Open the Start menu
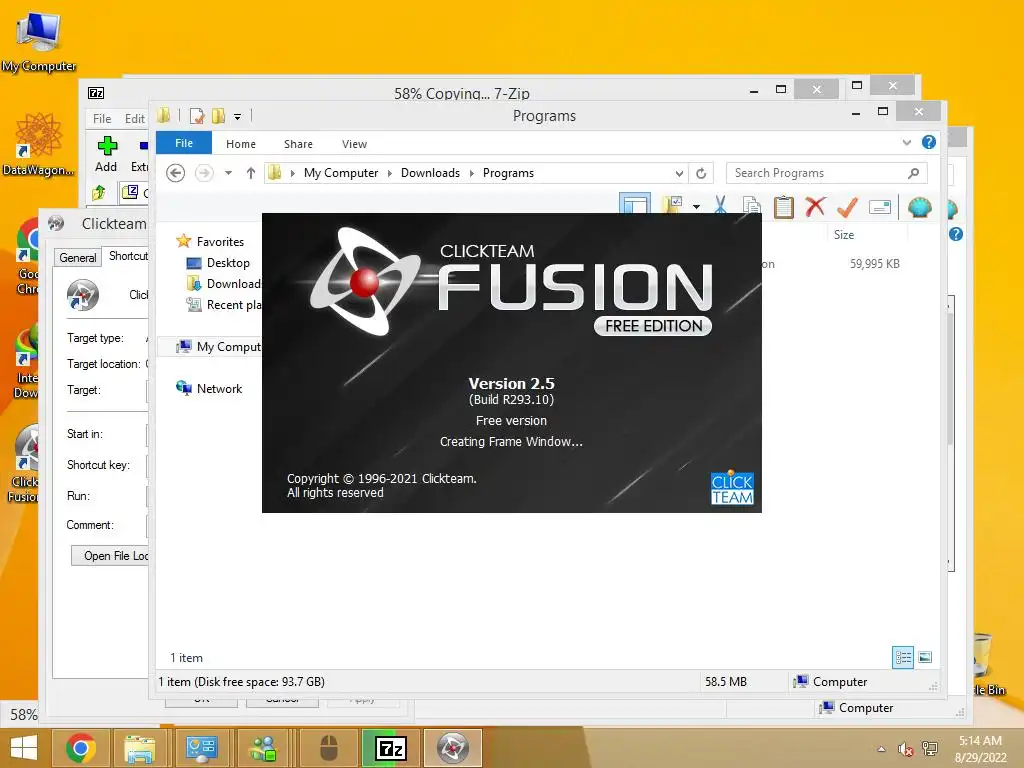Screen dimensions: 1024x768 tap(24, 748)
